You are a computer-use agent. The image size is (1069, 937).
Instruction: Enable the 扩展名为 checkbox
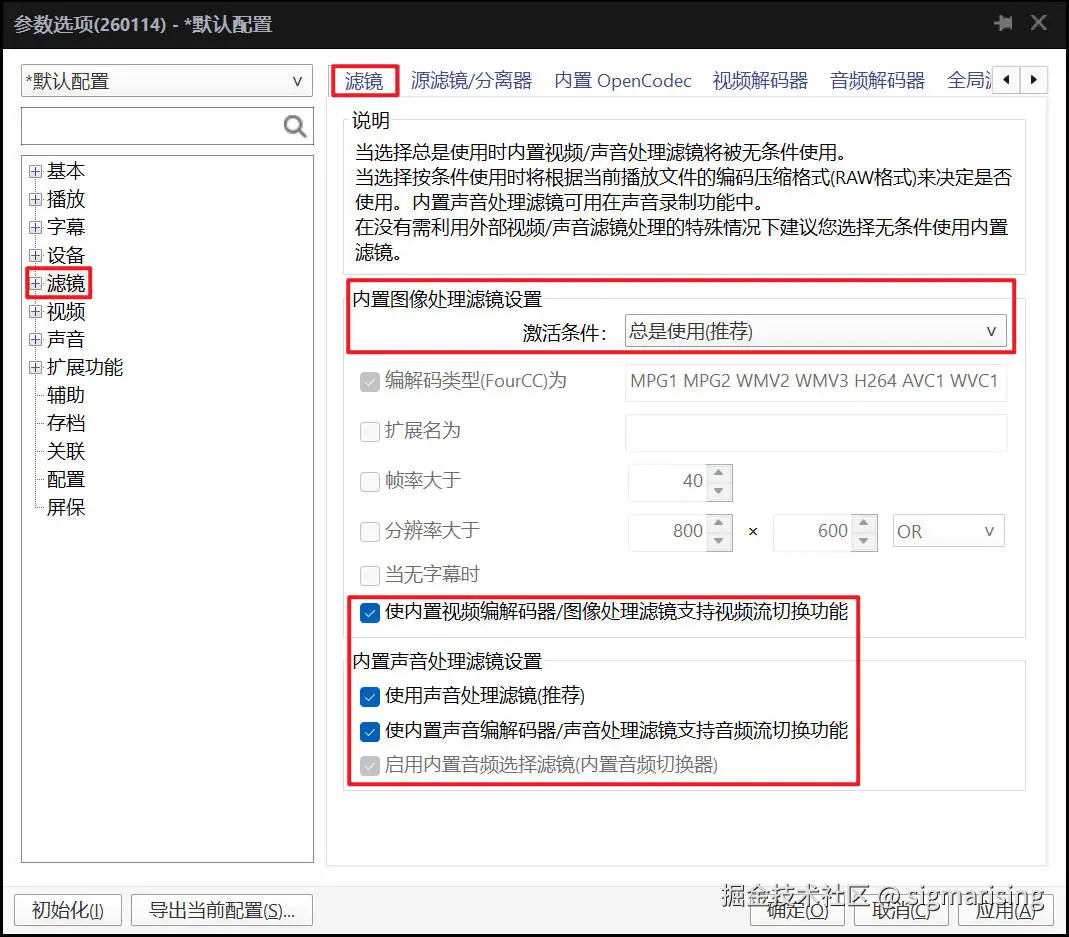coord(369,432)
